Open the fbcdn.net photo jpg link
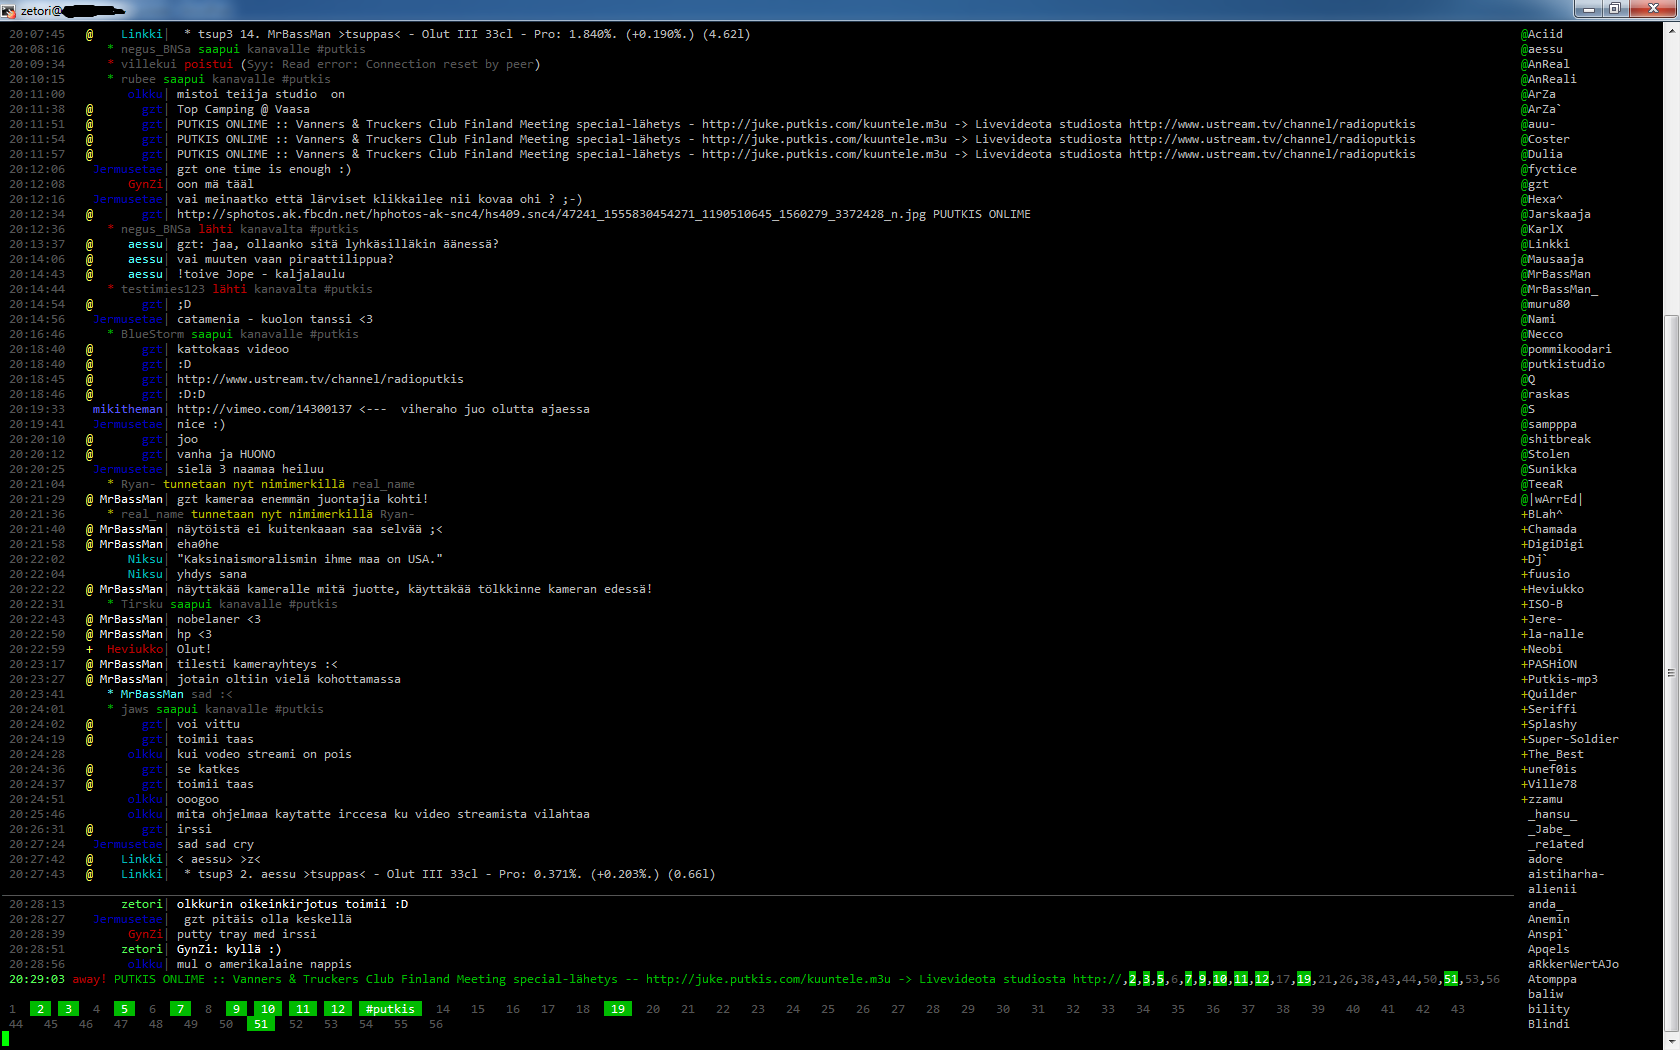Screen dimensions: 1680x1050 [551, 214]
